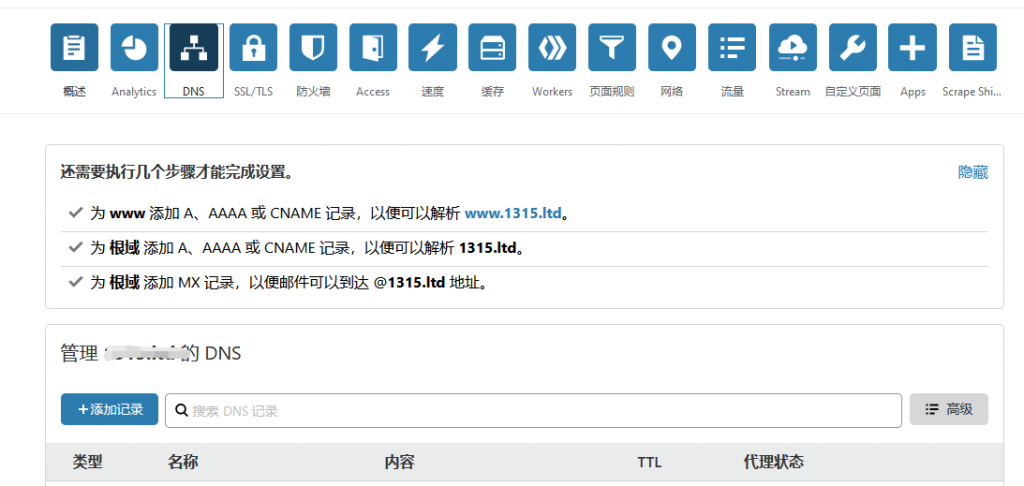Open the 页面规则 funnel icon
1024x486 pixels.
pos(612,47)
